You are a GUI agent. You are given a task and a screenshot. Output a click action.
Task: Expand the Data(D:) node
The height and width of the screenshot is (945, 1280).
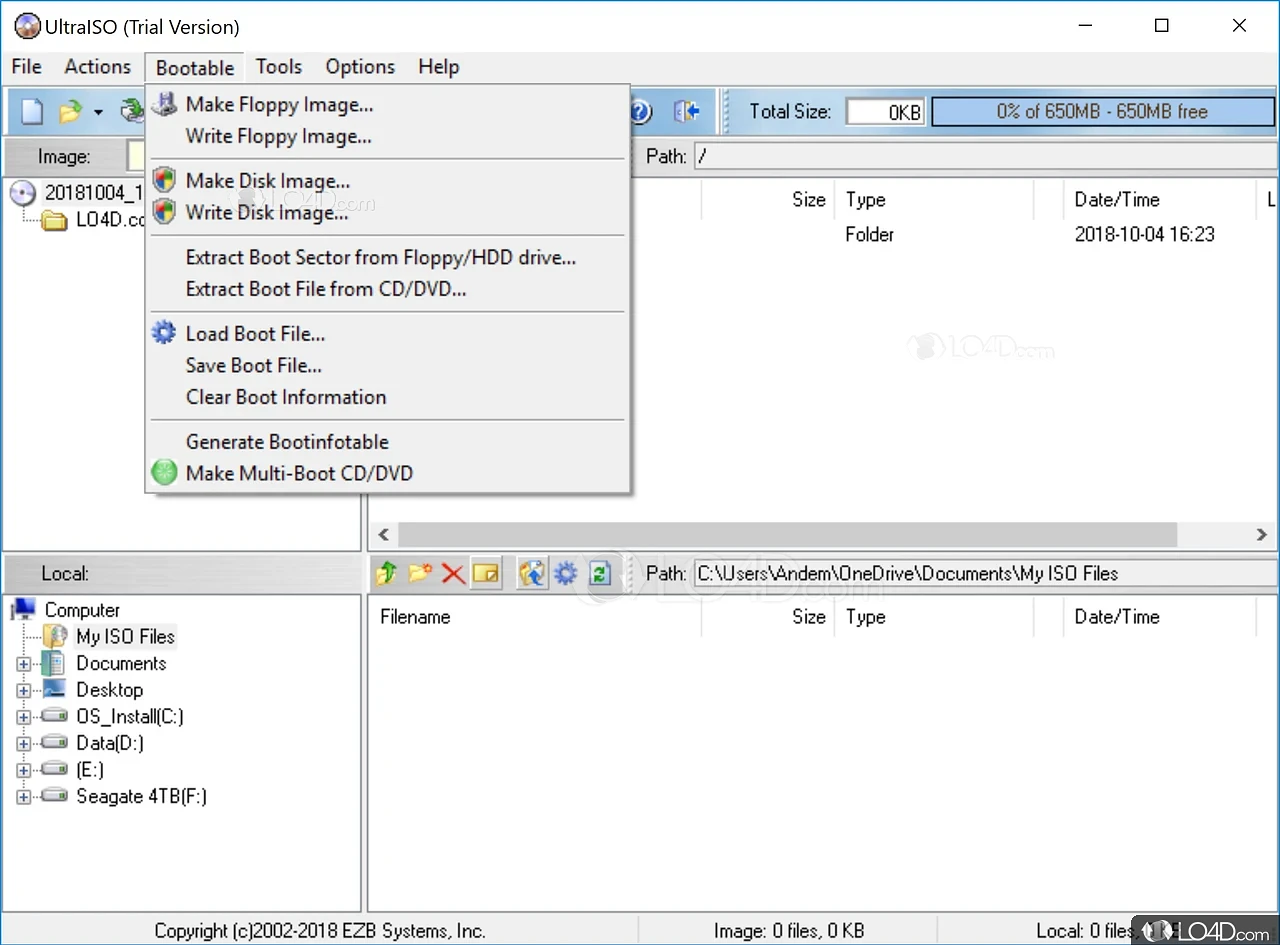(x=24, y=744)
